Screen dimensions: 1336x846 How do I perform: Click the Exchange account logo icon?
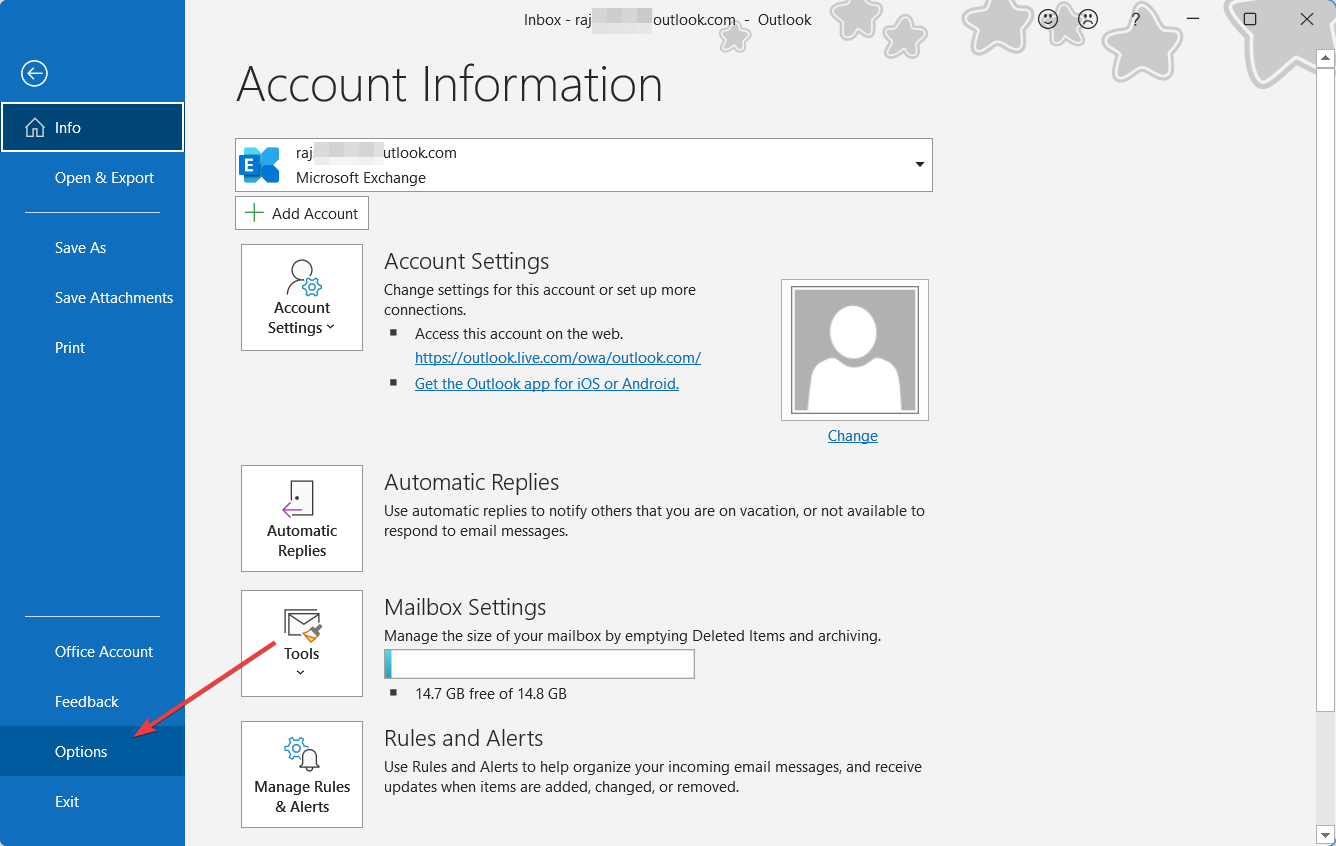pyautogui.click(x=260, y=165)
